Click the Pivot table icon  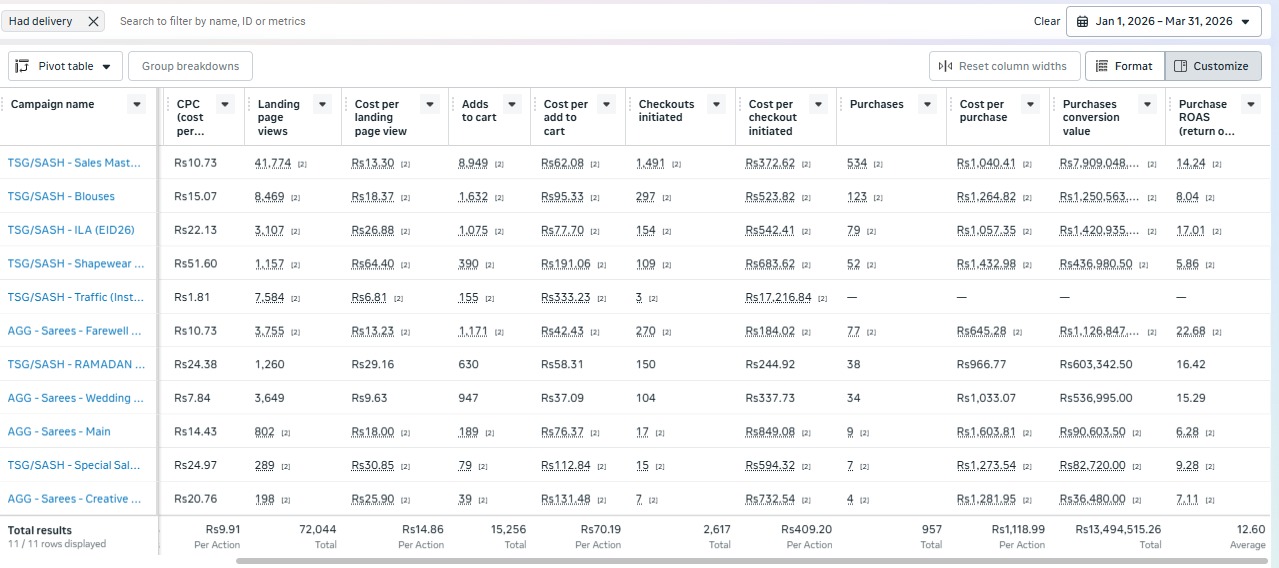pyautogui.click(x=23, y=66)
